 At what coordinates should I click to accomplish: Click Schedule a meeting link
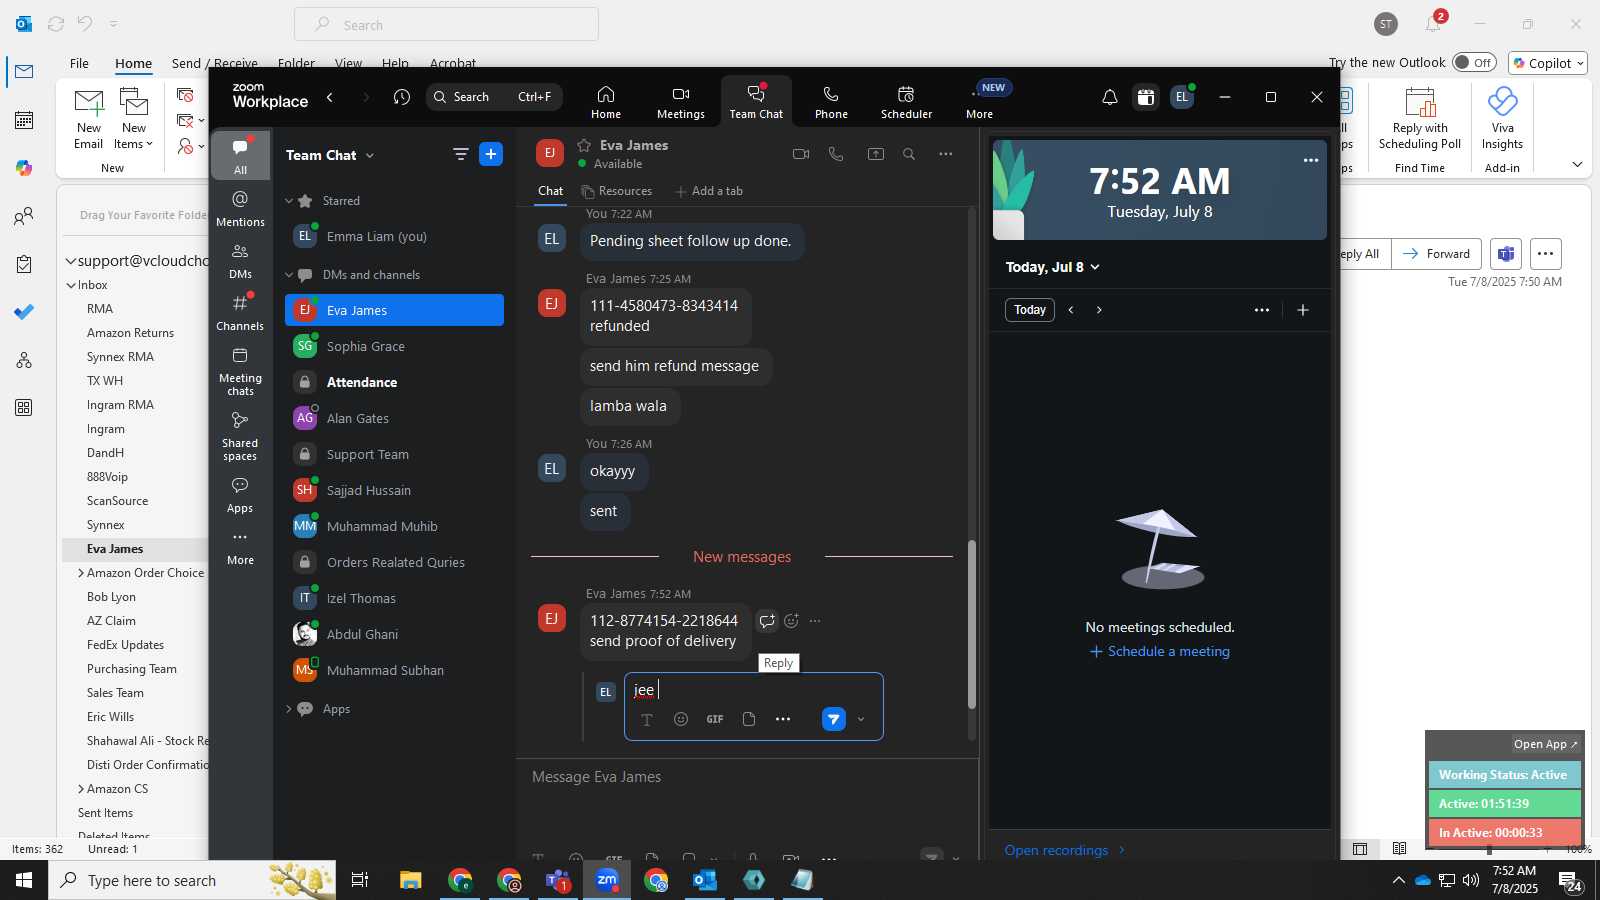coord(1160,651)
